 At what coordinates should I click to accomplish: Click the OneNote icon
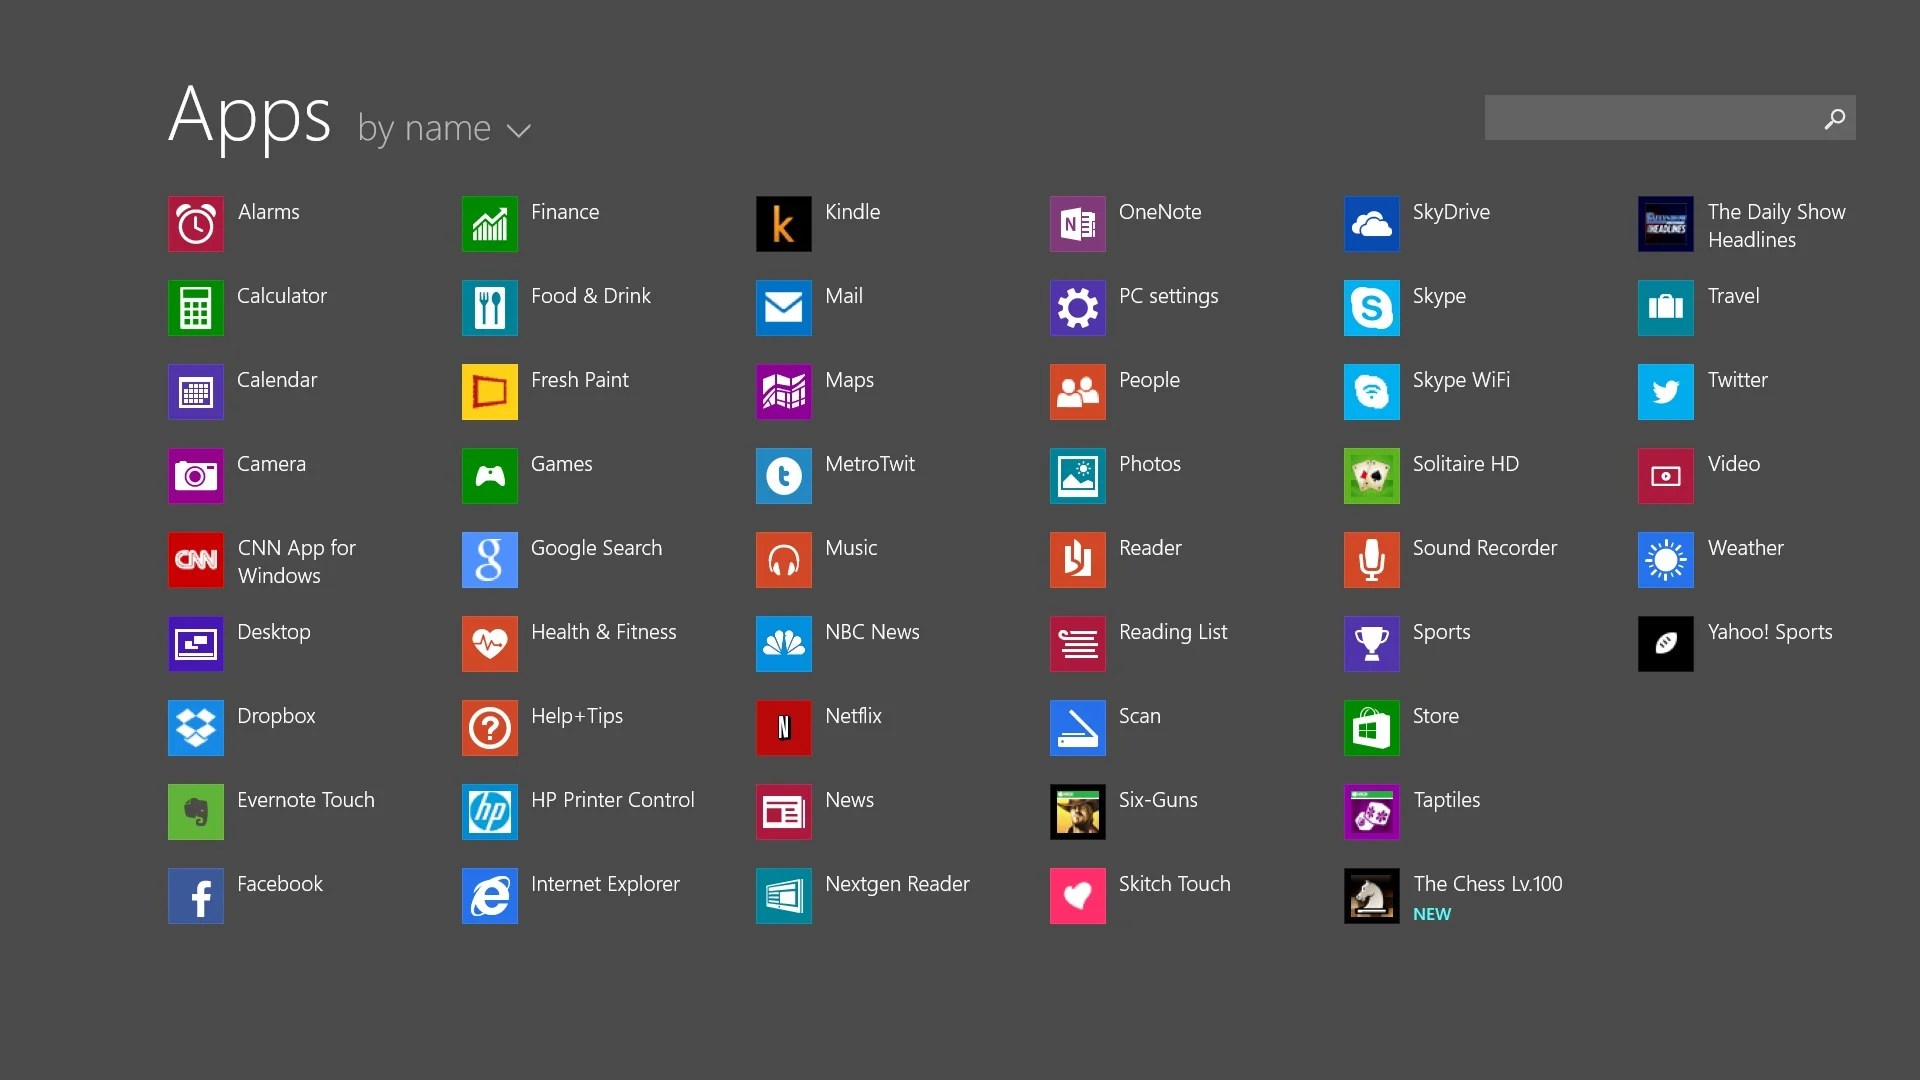[1078, 224]
